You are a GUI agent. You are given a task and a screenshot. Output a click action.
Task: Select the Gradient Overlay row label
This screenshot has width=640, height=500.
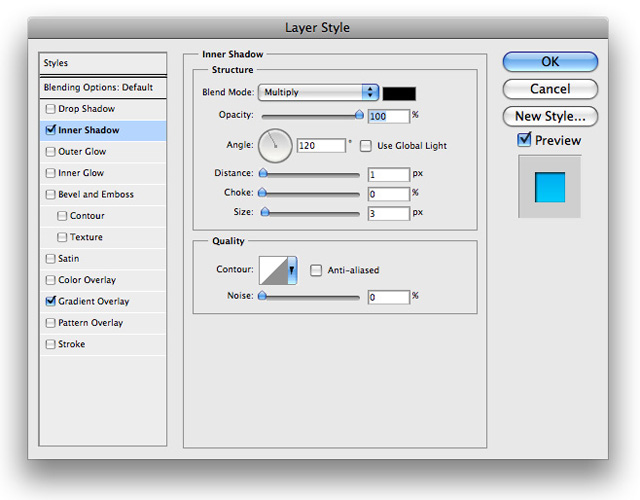click(93, 301)
